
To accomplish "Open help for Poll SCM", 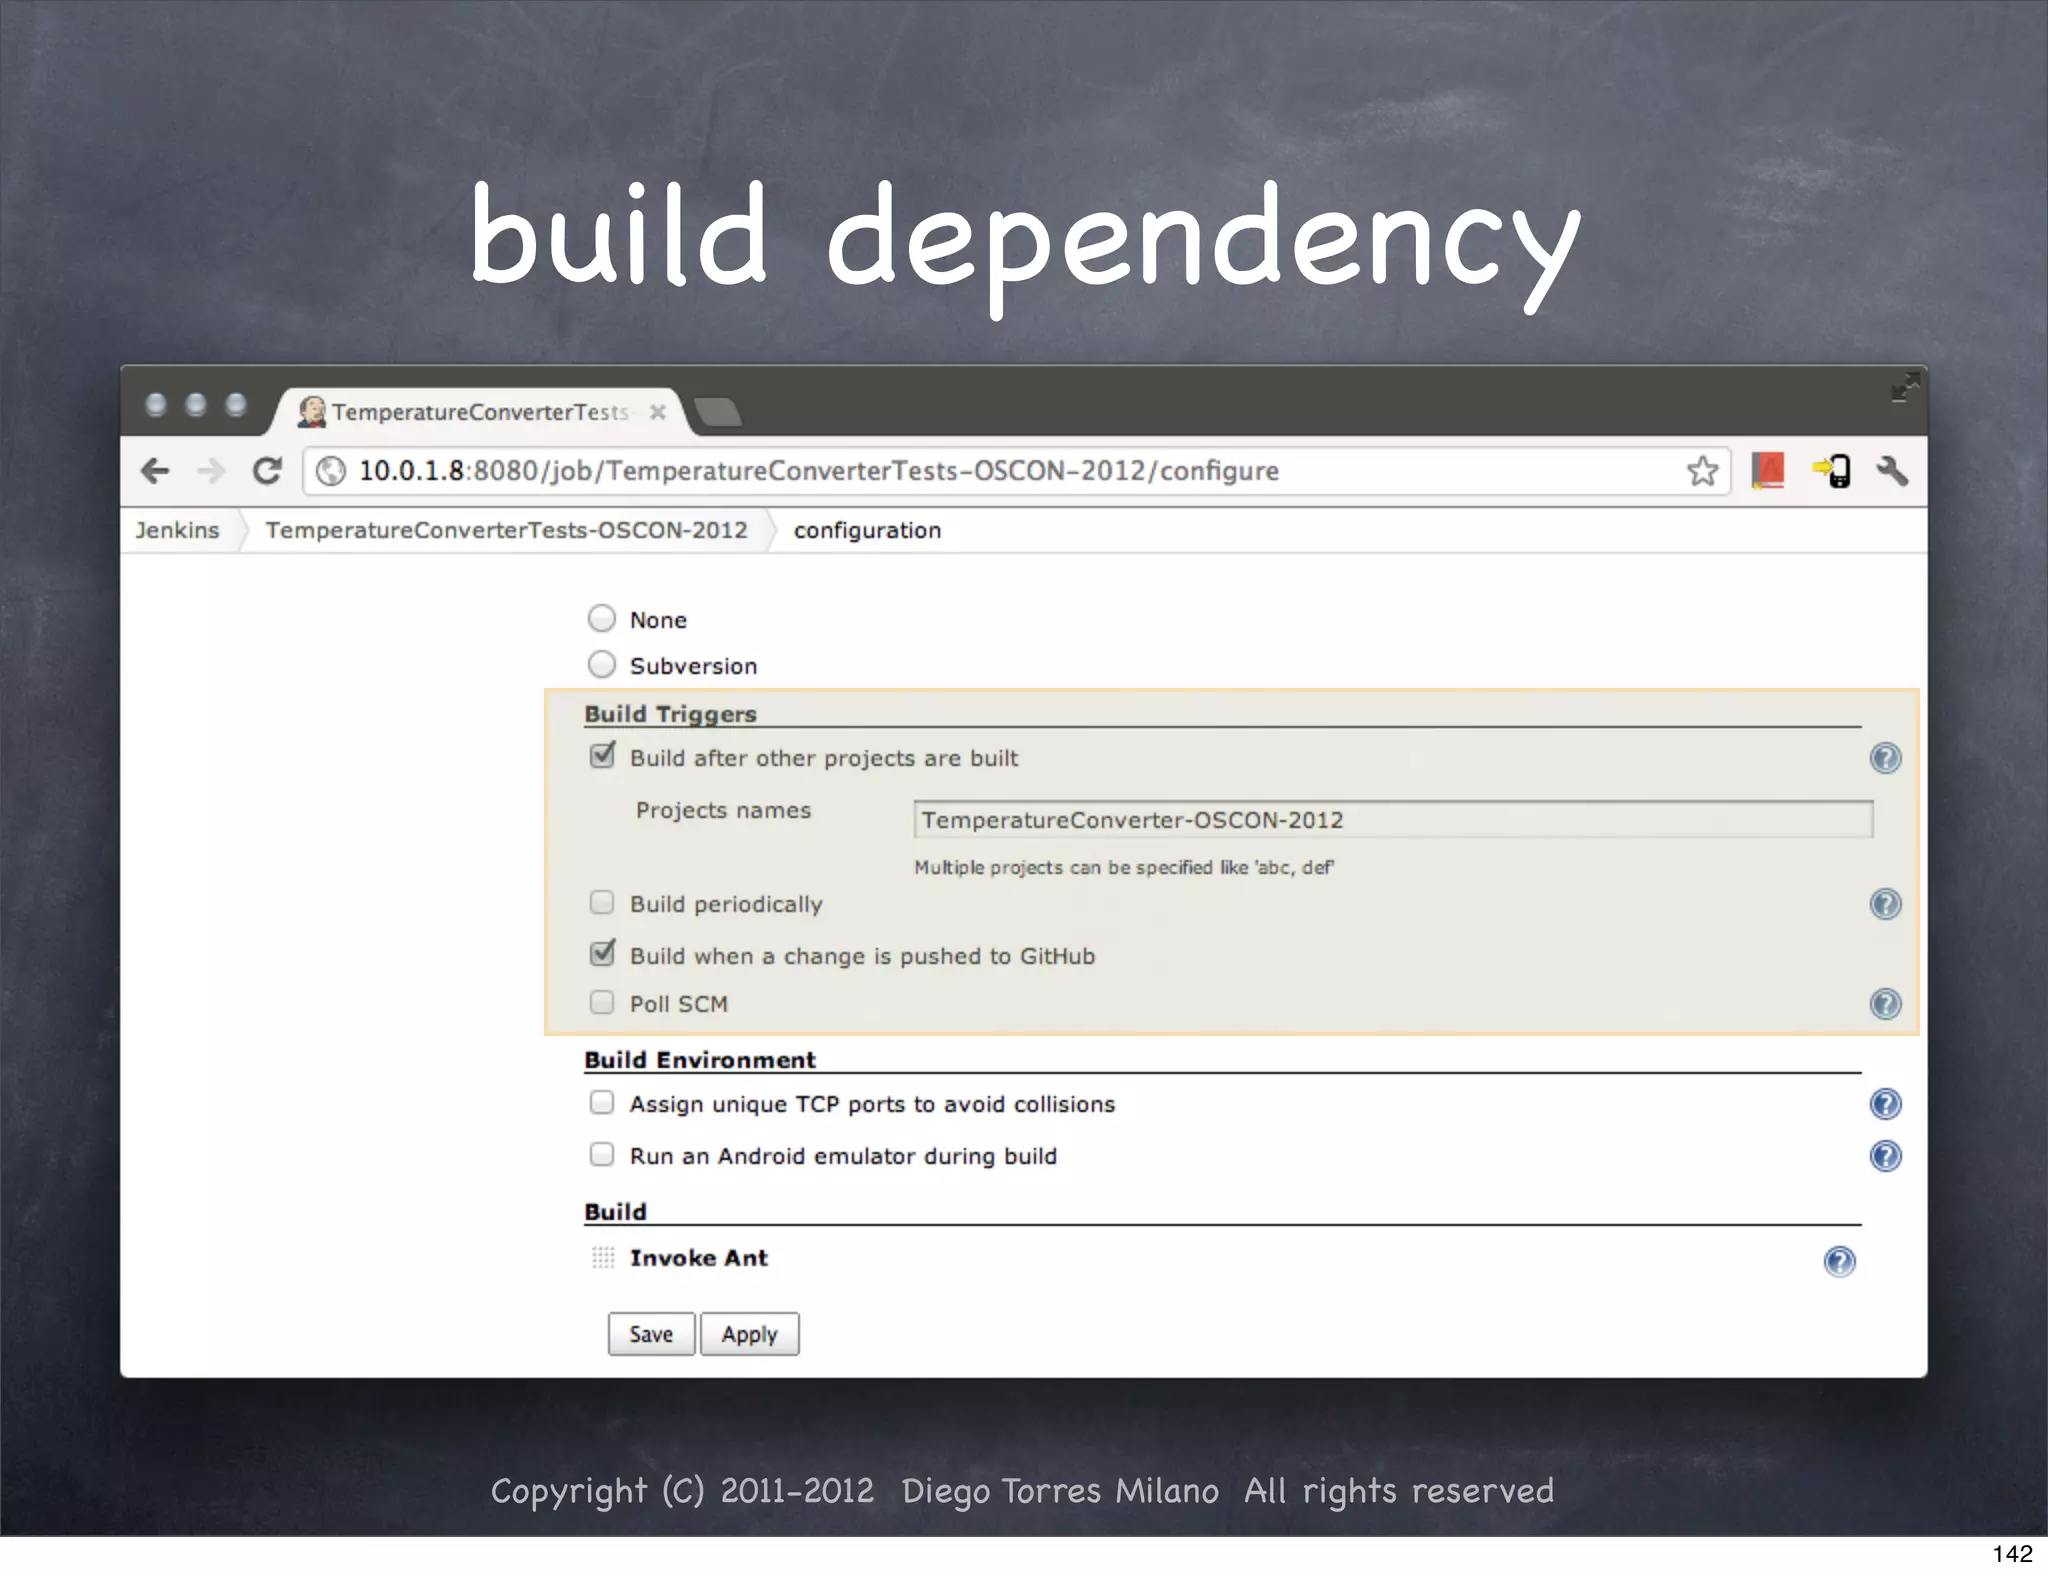I will [x=1885, y=1003].
